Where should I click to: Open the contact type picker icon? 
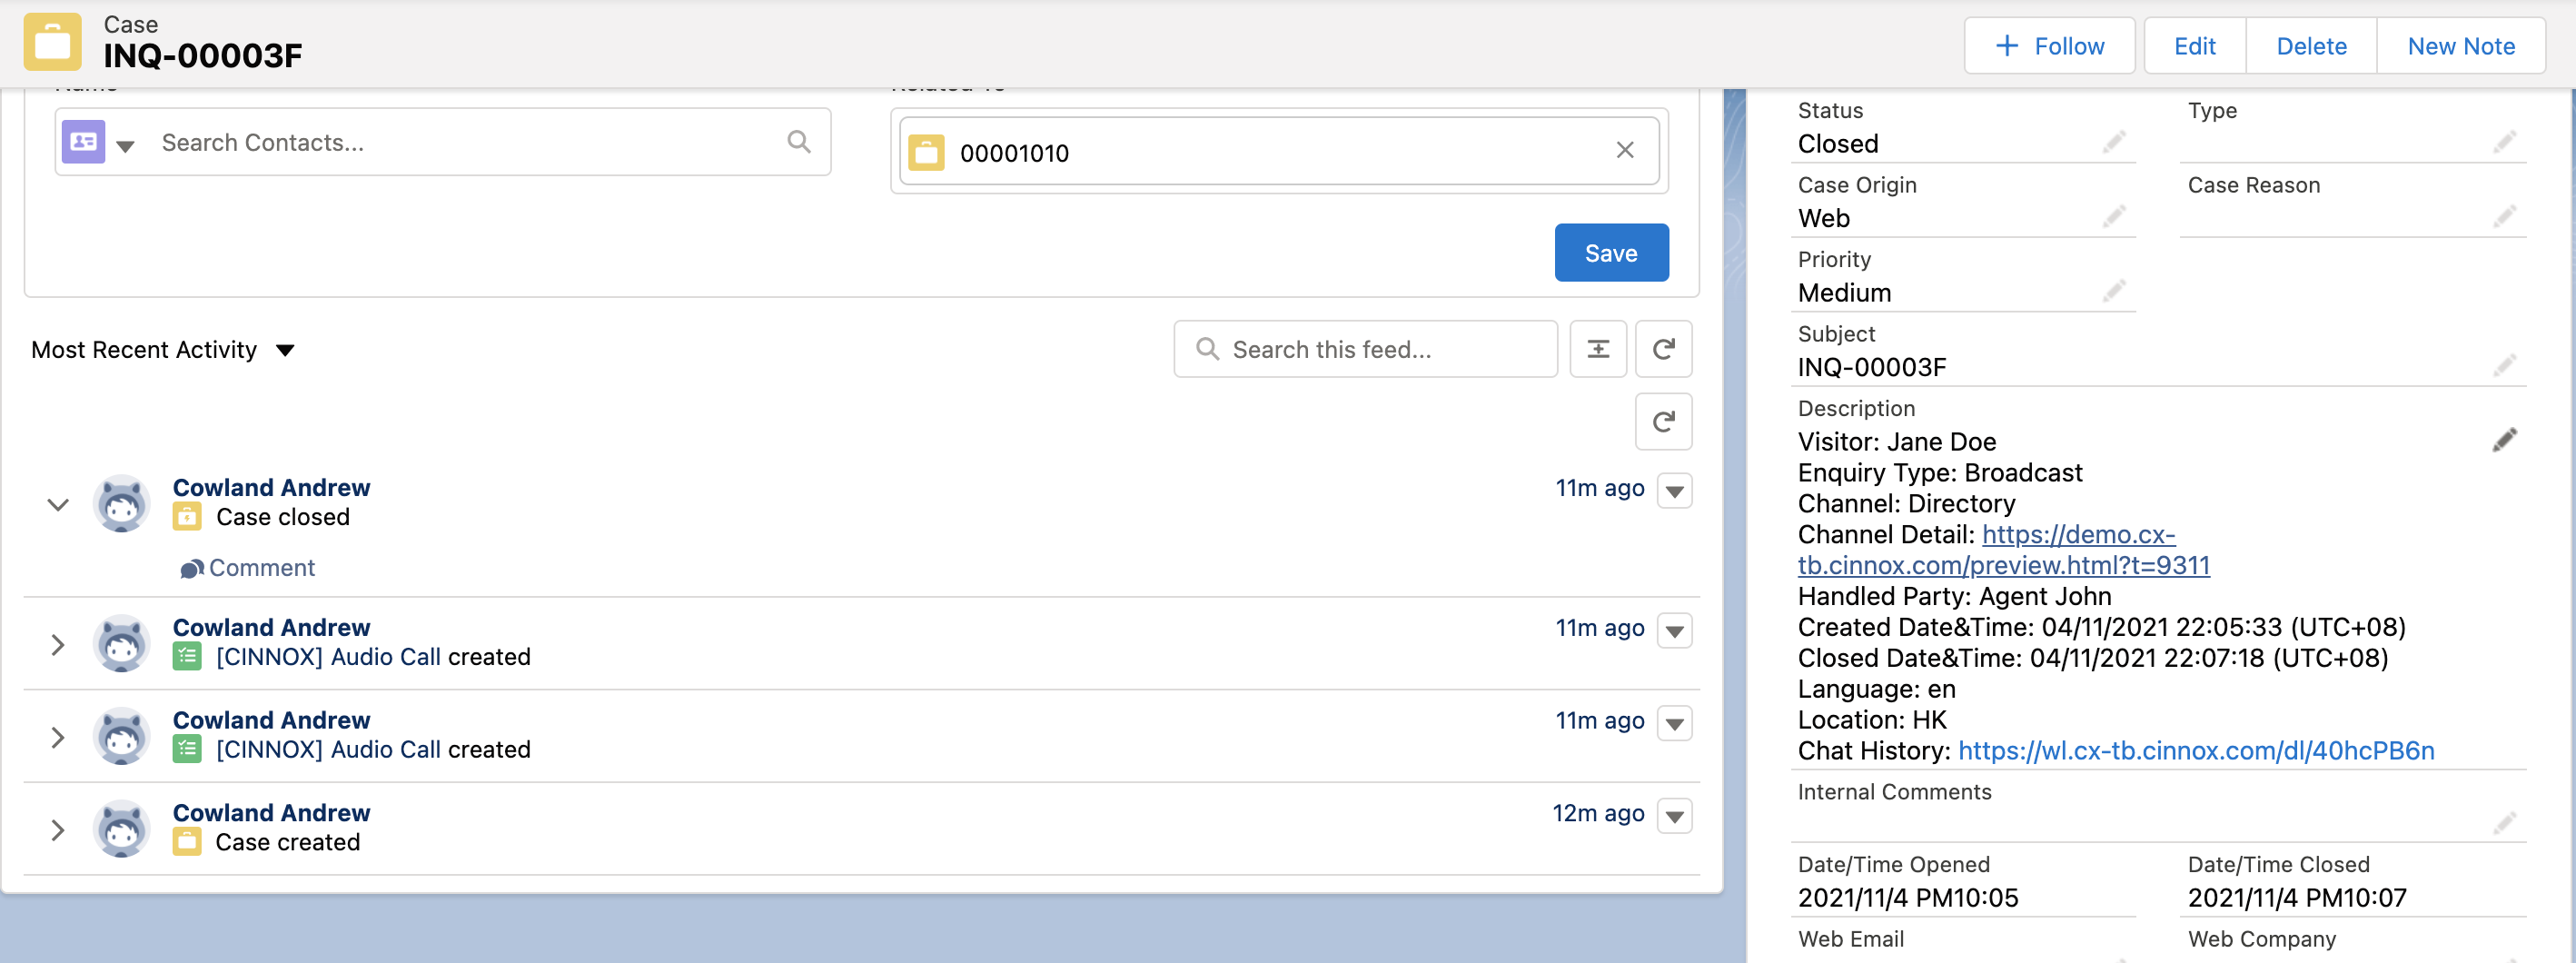(84, 143)
